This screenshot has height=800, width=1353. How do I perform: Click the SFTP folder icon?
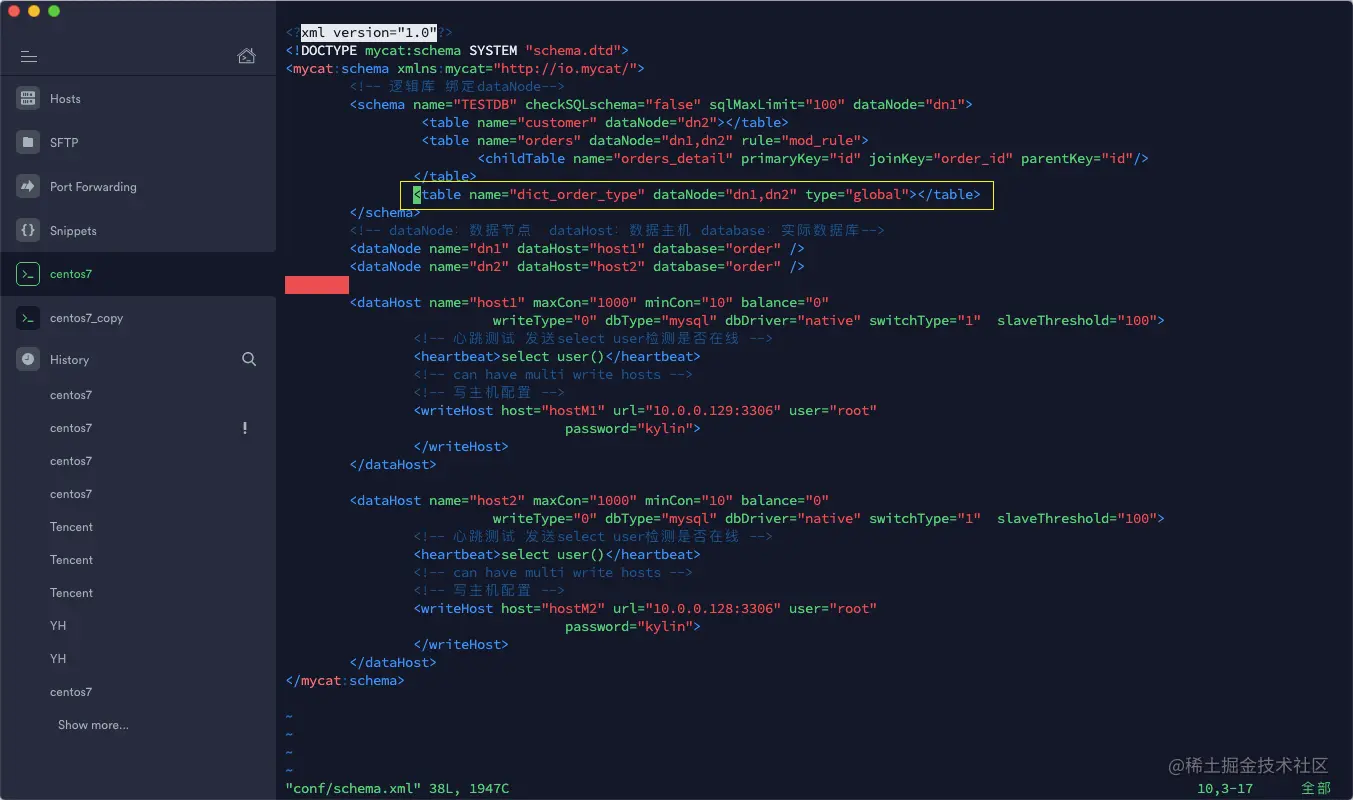28,142
